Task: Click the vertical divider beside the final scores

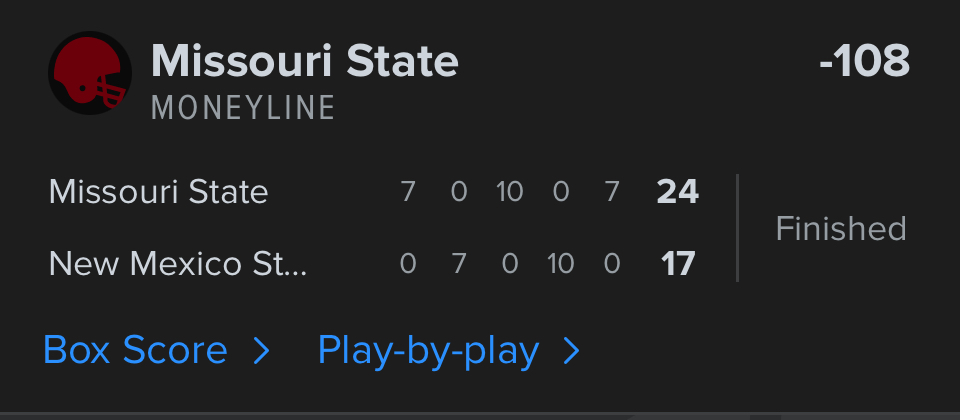Action: (737, 228)
